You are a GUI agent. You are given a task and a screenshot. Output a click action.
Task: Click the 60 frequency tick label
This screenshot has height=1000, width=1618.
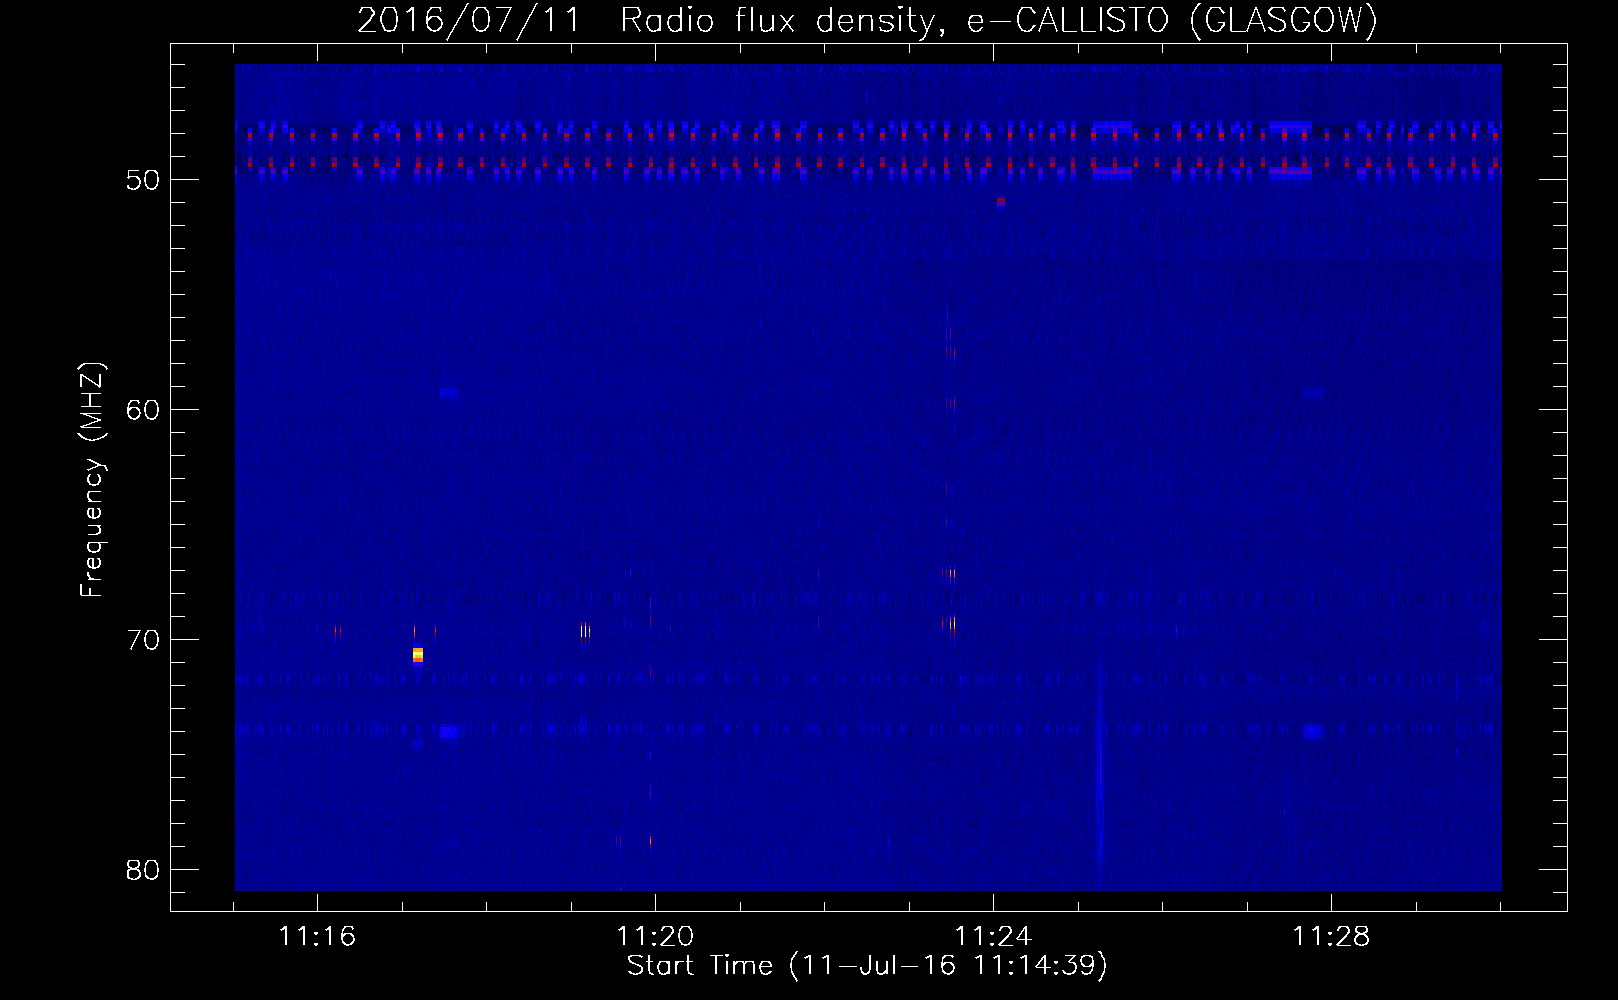pos(143,410)
